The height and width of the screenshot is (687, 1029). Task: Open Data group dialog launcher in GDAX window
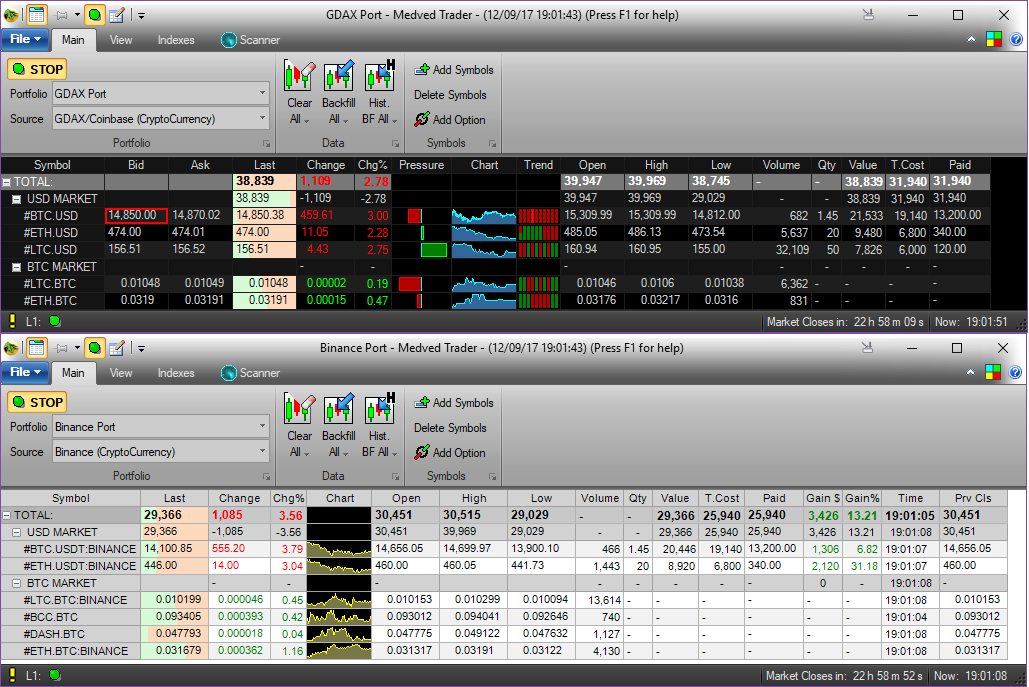(x=396, y=143)
